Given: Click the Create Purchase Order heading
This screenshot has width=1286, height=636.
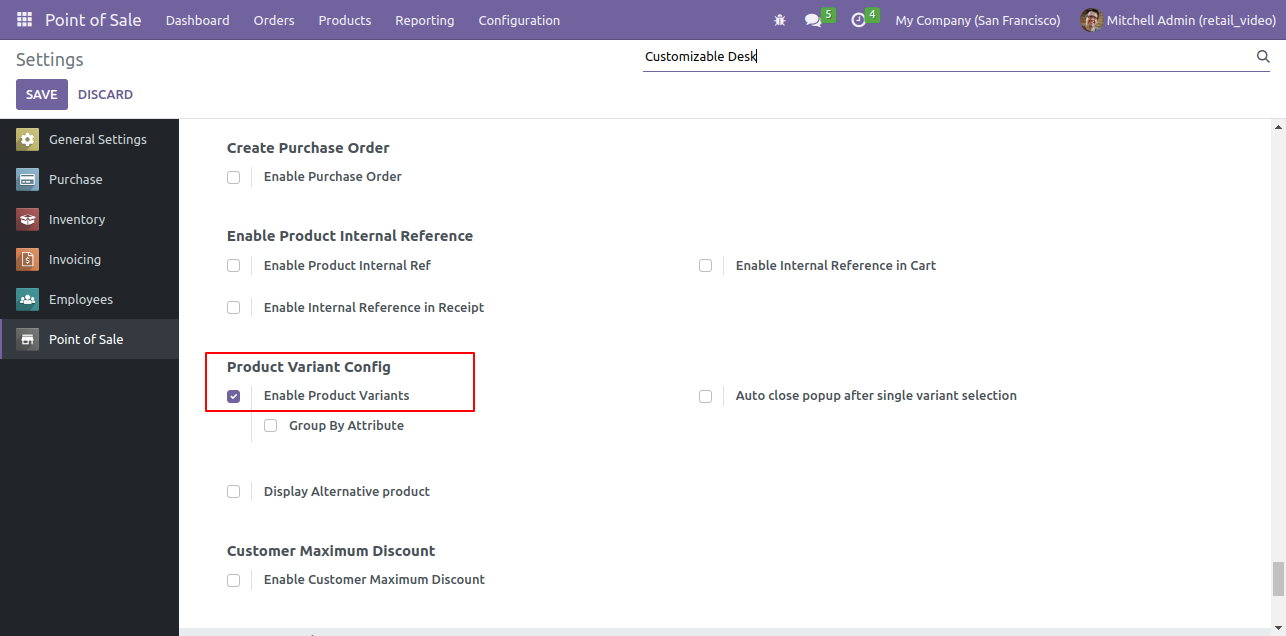Looking at the screenshot, I should [x=308, y=148].
